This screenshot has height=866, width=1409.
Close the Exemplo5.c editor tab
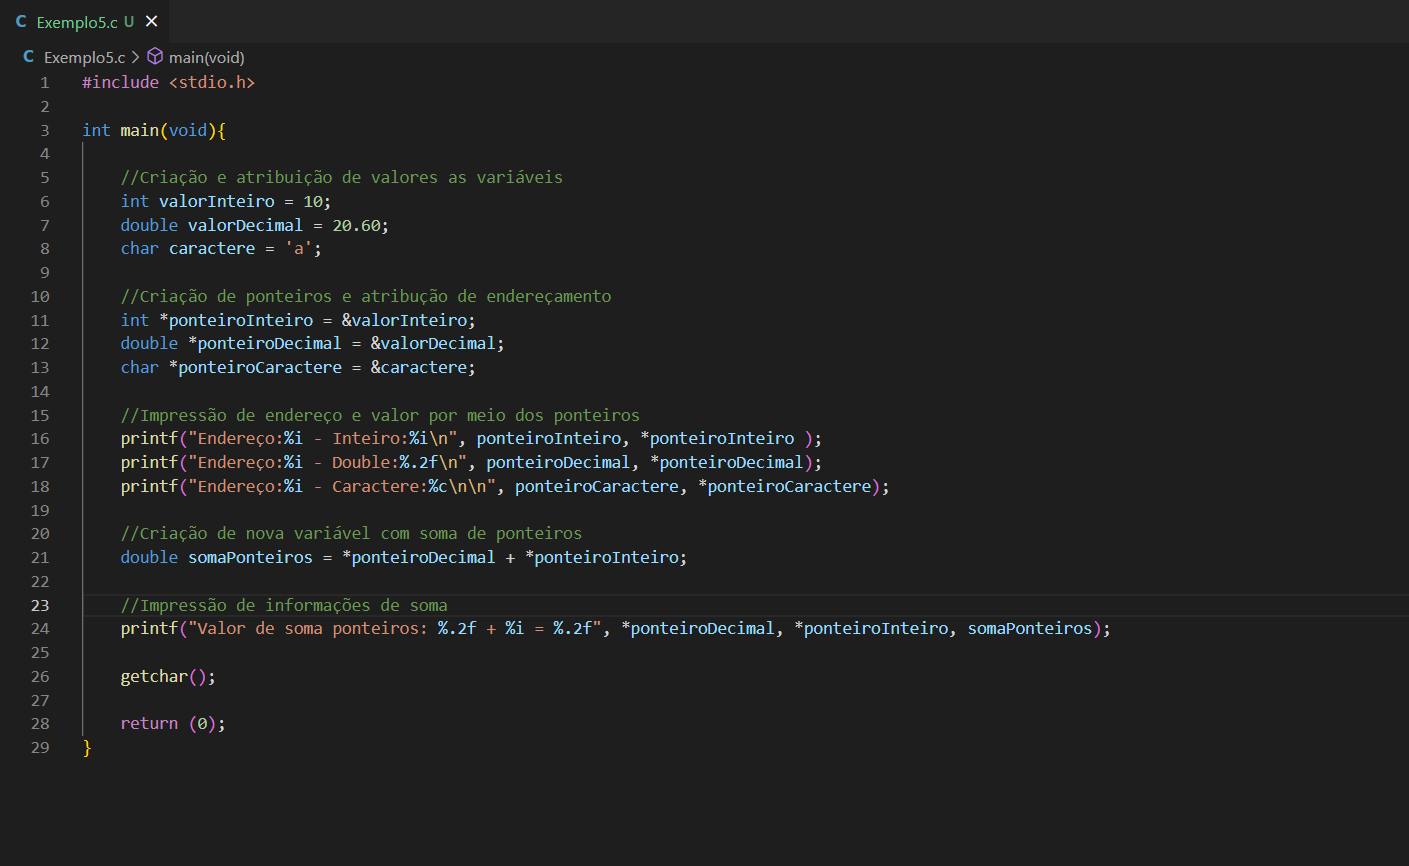click(x=151, y=20)
